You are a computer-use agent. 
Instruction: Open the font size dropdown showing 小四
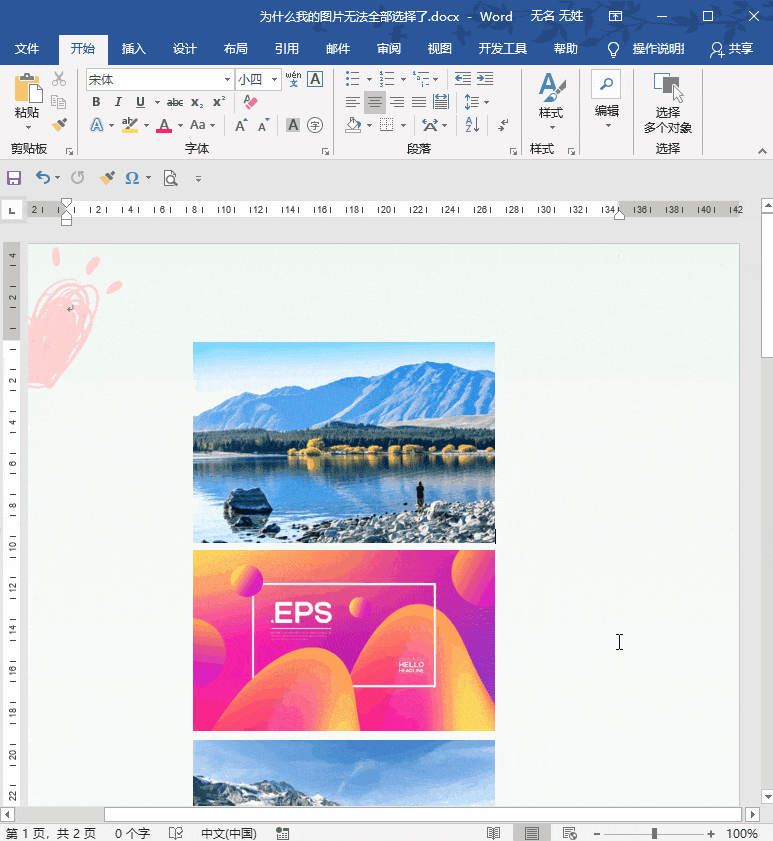[x=272, y=79]
